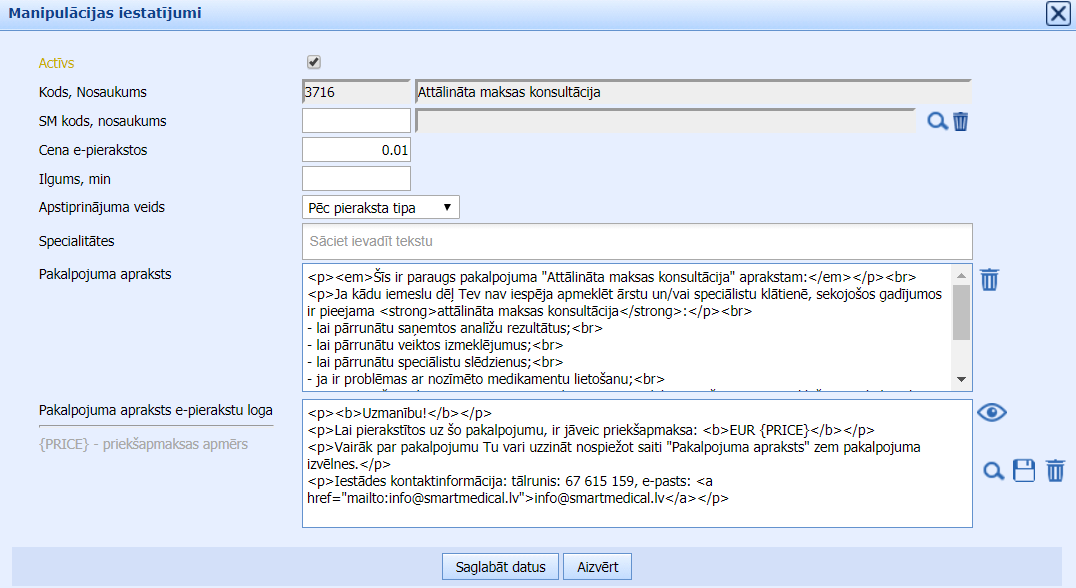The width and height of the screenshot is (1076, 588).
Task: Click the Nosaukums field showing Attālināta maksas konsultācija
Action: [692, 92]
